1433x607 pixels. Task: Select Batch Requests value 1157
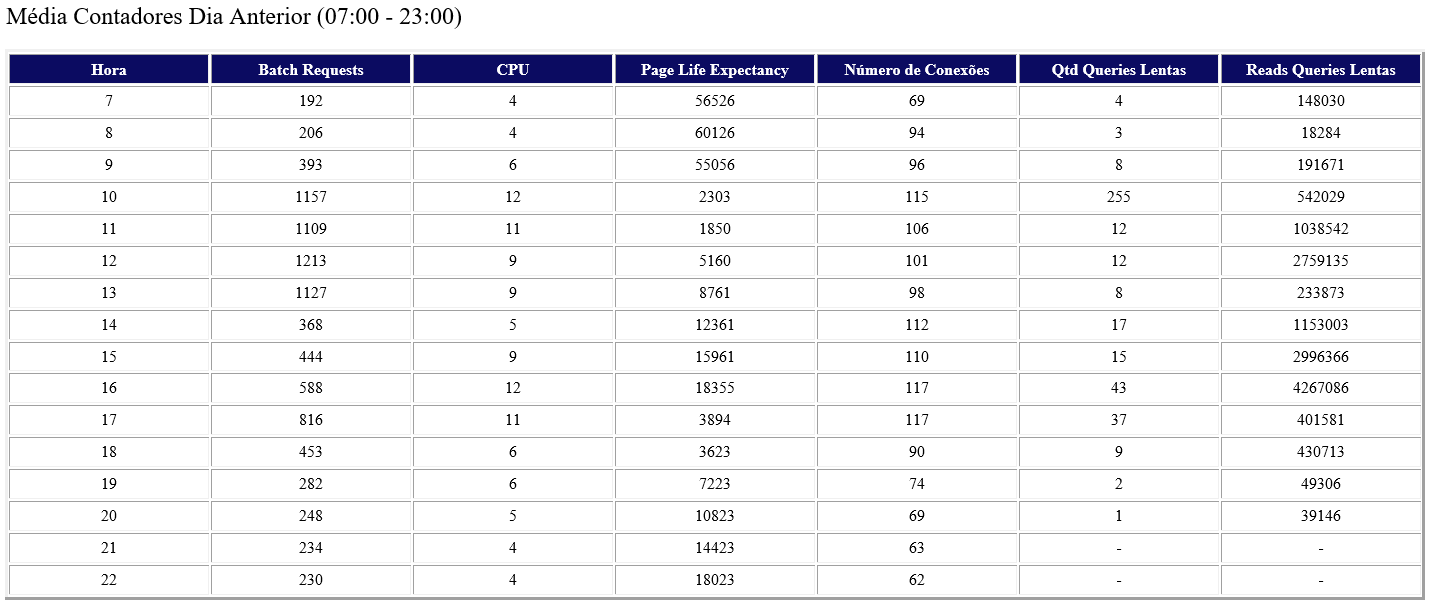311,197
